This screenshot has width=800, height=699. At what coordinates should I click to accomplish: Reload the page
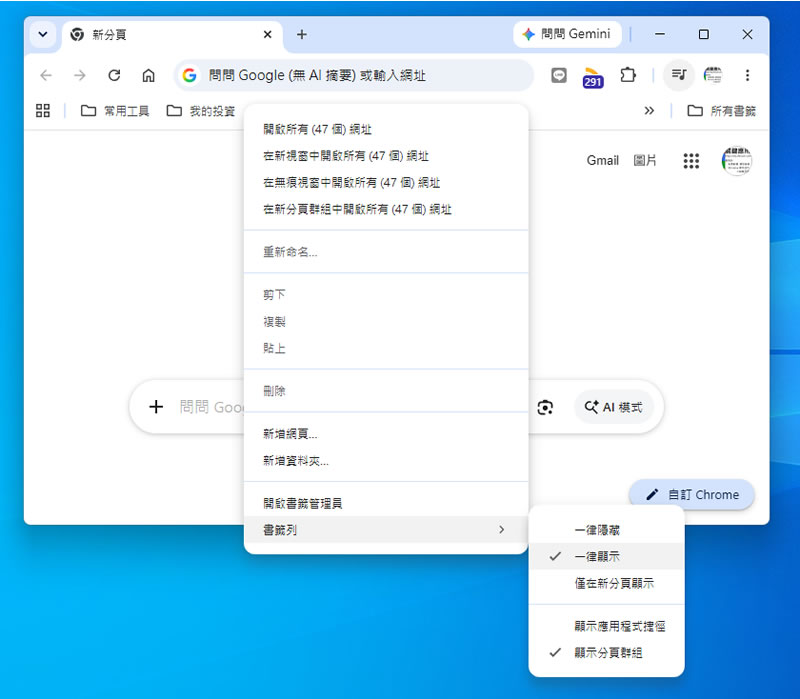coord(114,76)
